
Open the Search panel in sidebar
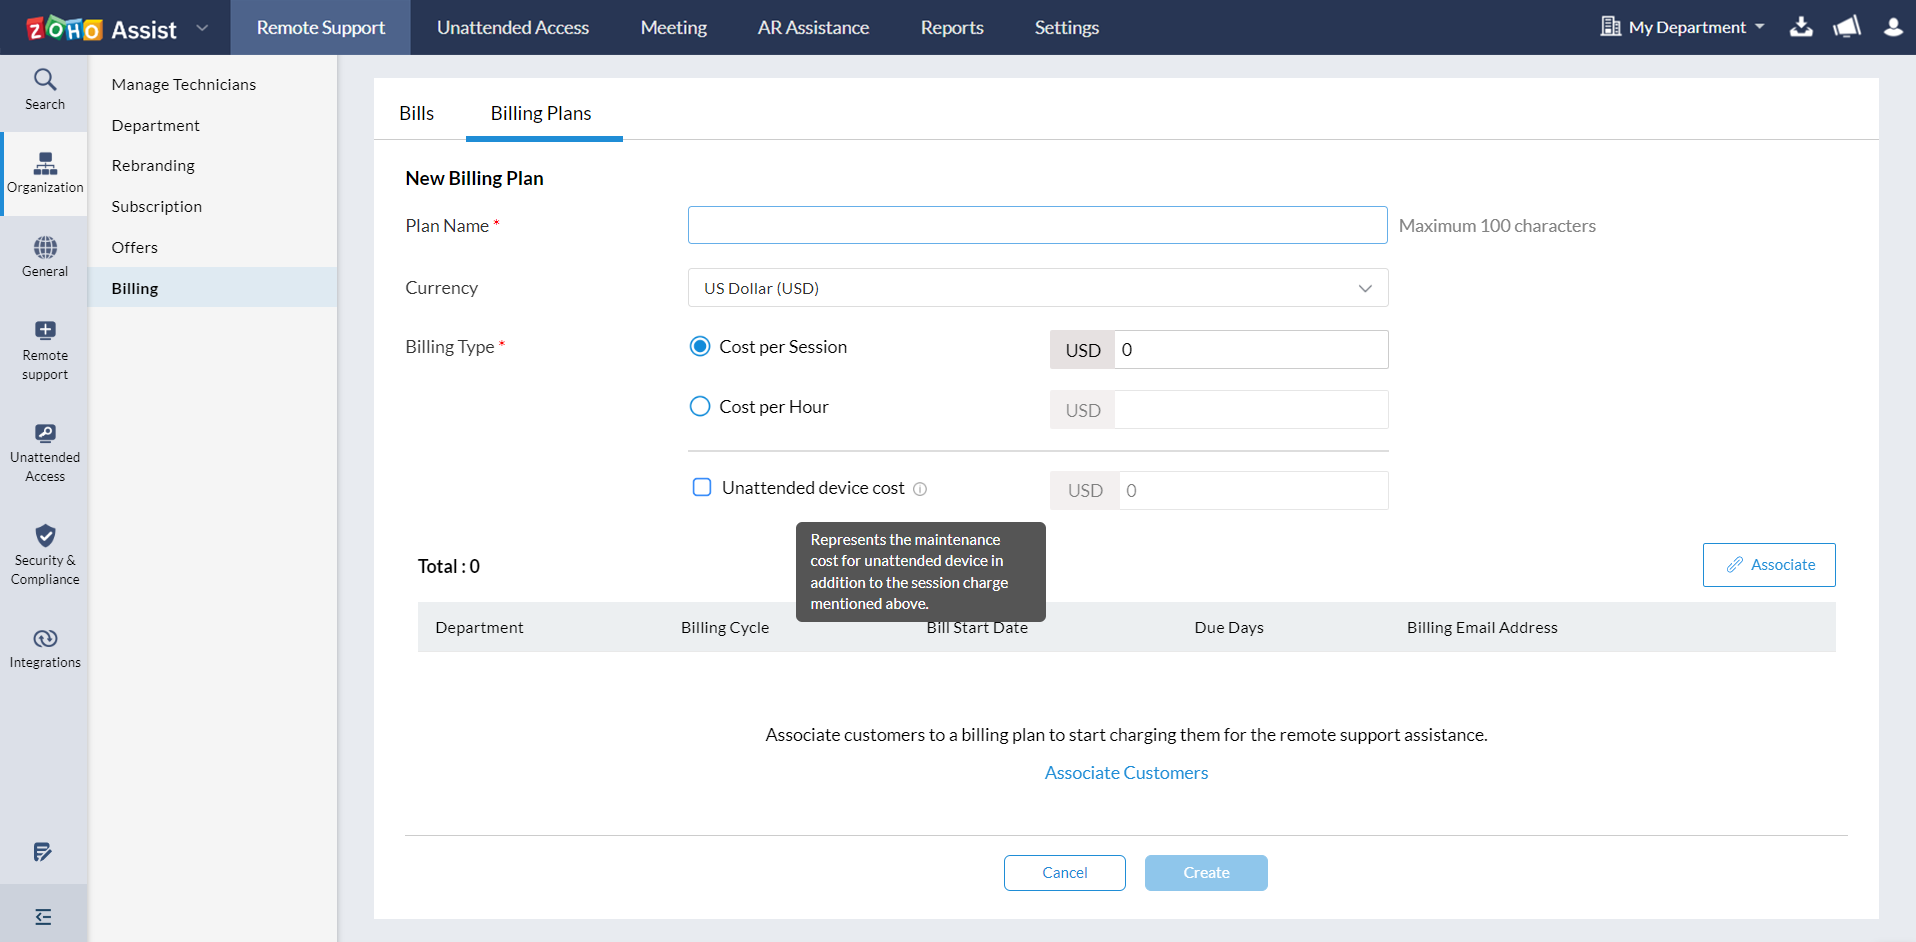click(x=44, y=89)
